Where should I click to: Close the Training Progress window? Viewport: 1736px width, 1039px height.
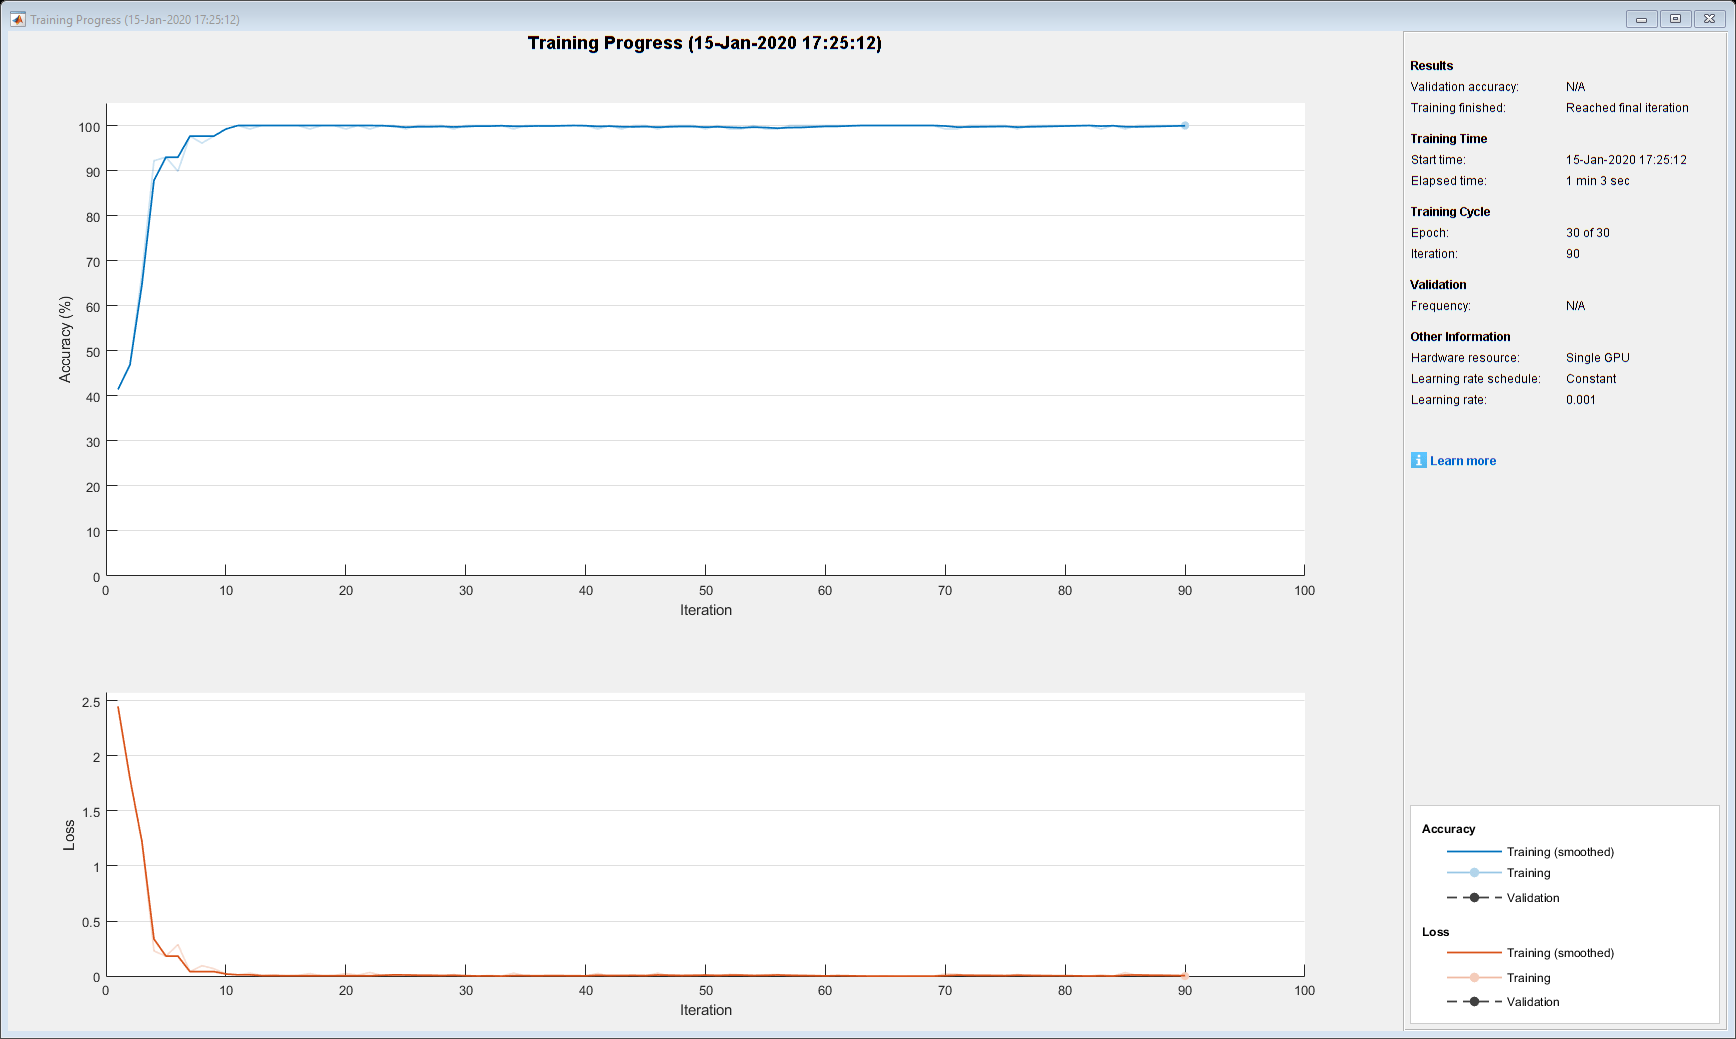[x=1709, y=19]
